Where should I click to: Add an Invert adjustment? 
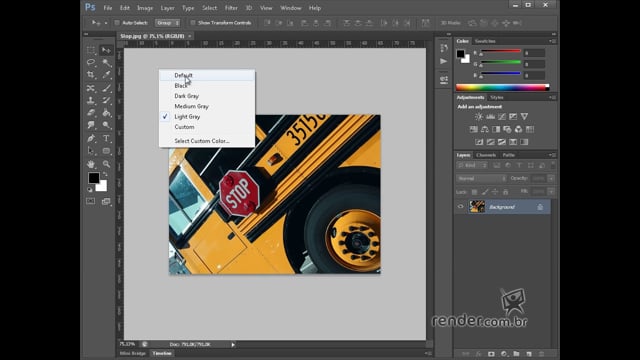(x=479, y=142)
